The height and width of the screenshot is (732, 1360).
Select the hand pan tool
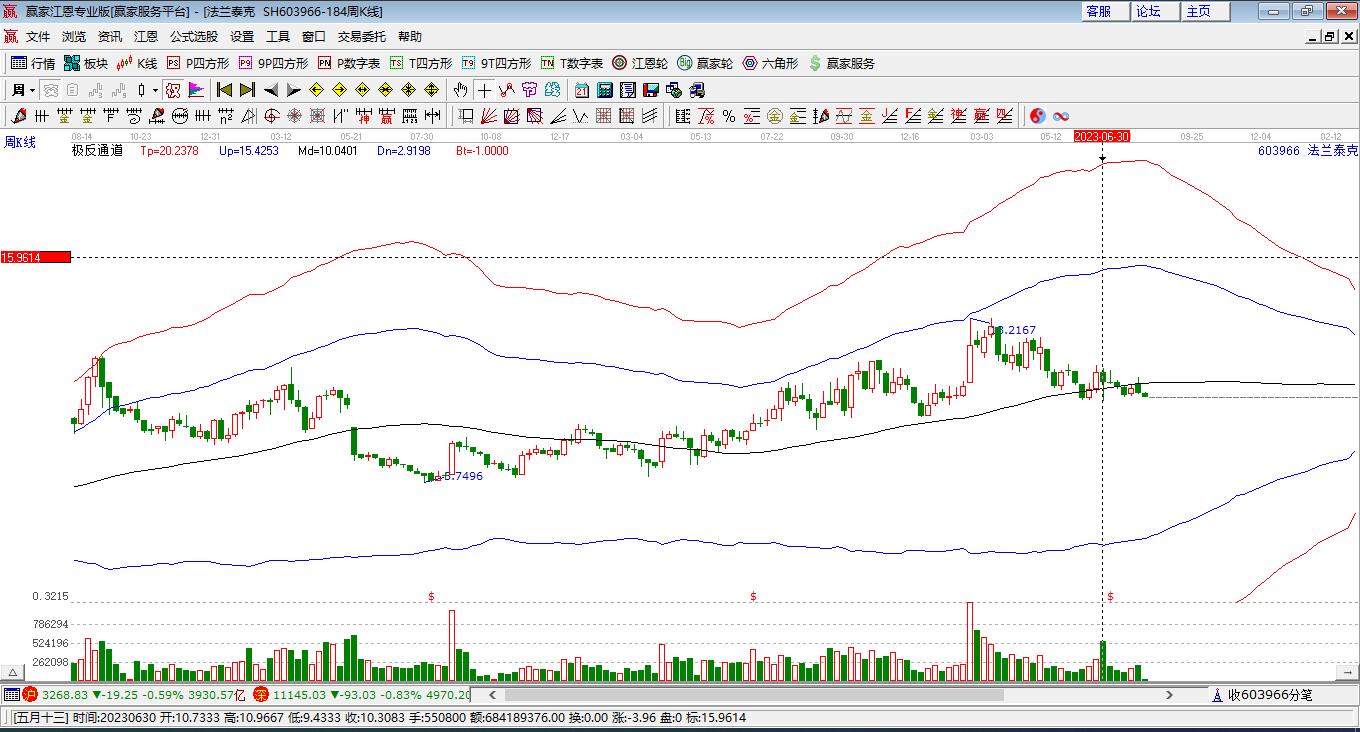461,90
